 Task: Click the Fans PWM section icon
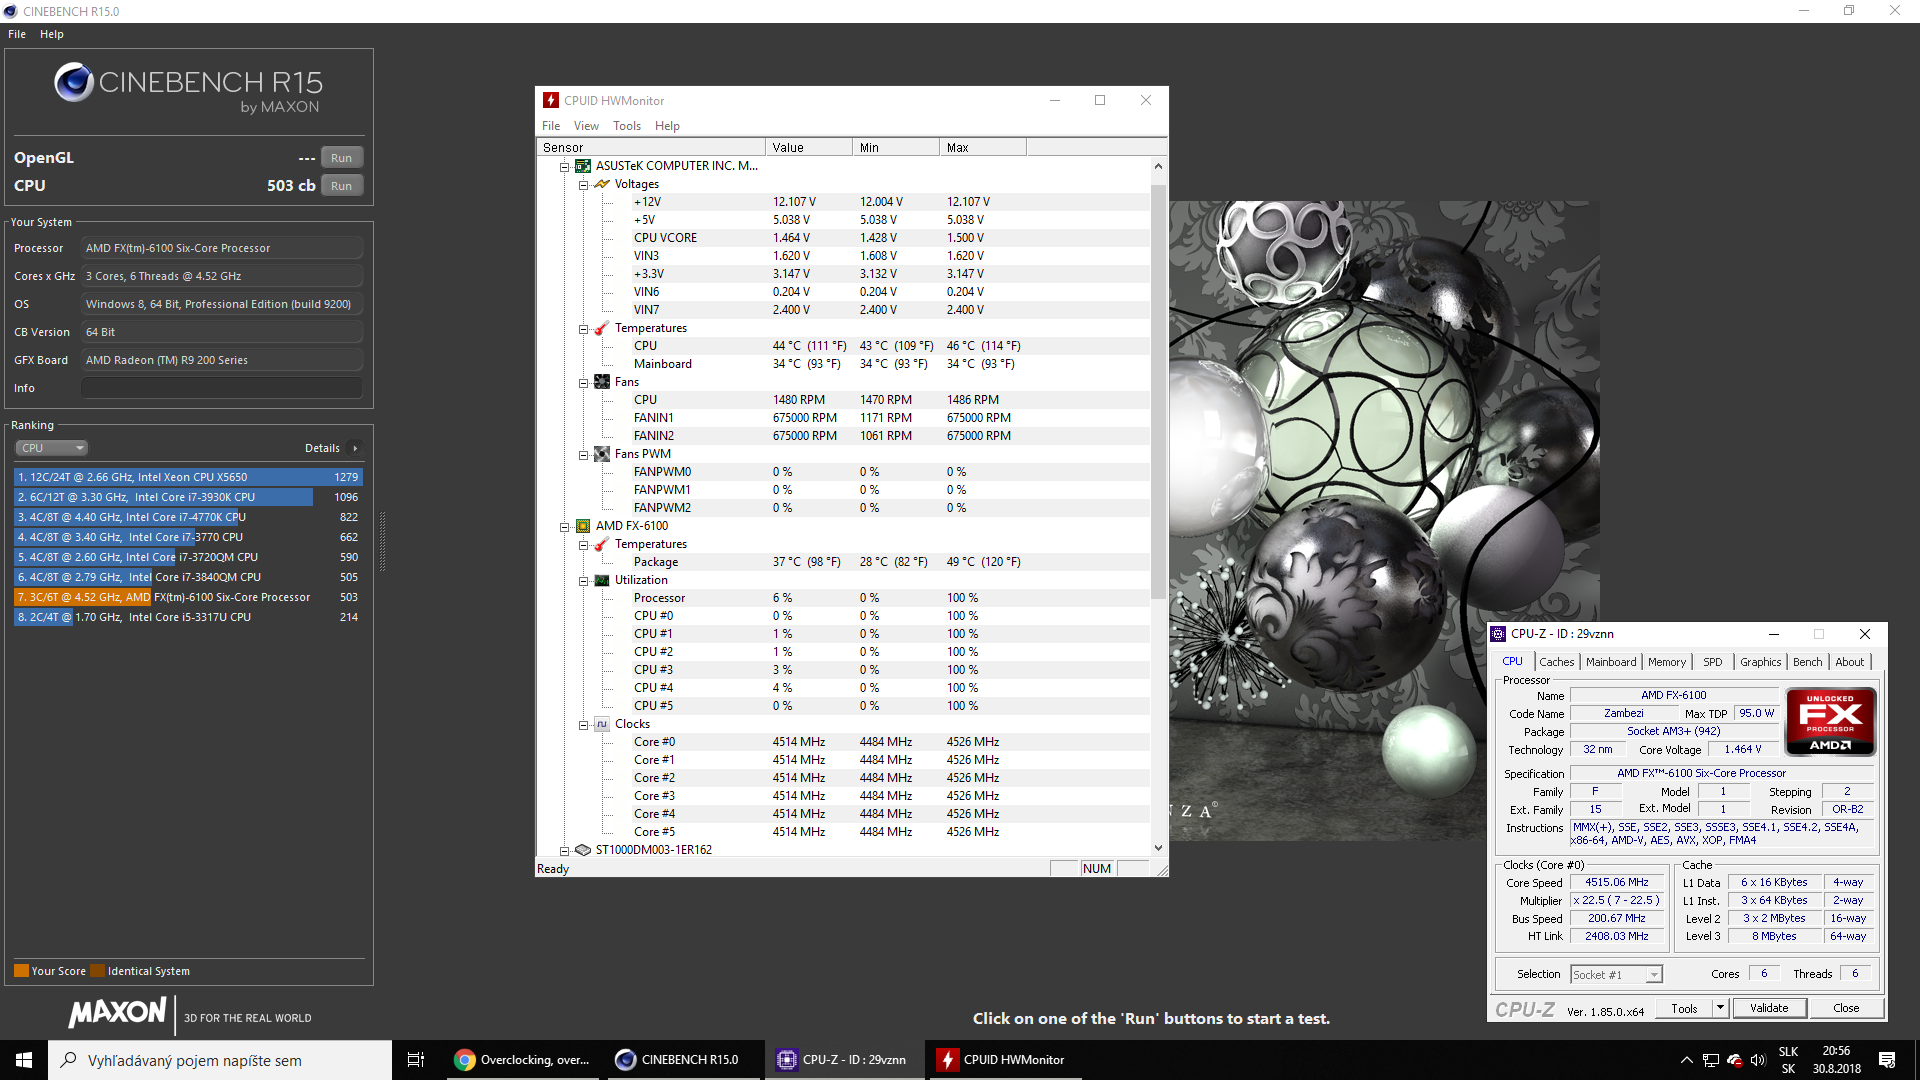(x=602, y=454)
